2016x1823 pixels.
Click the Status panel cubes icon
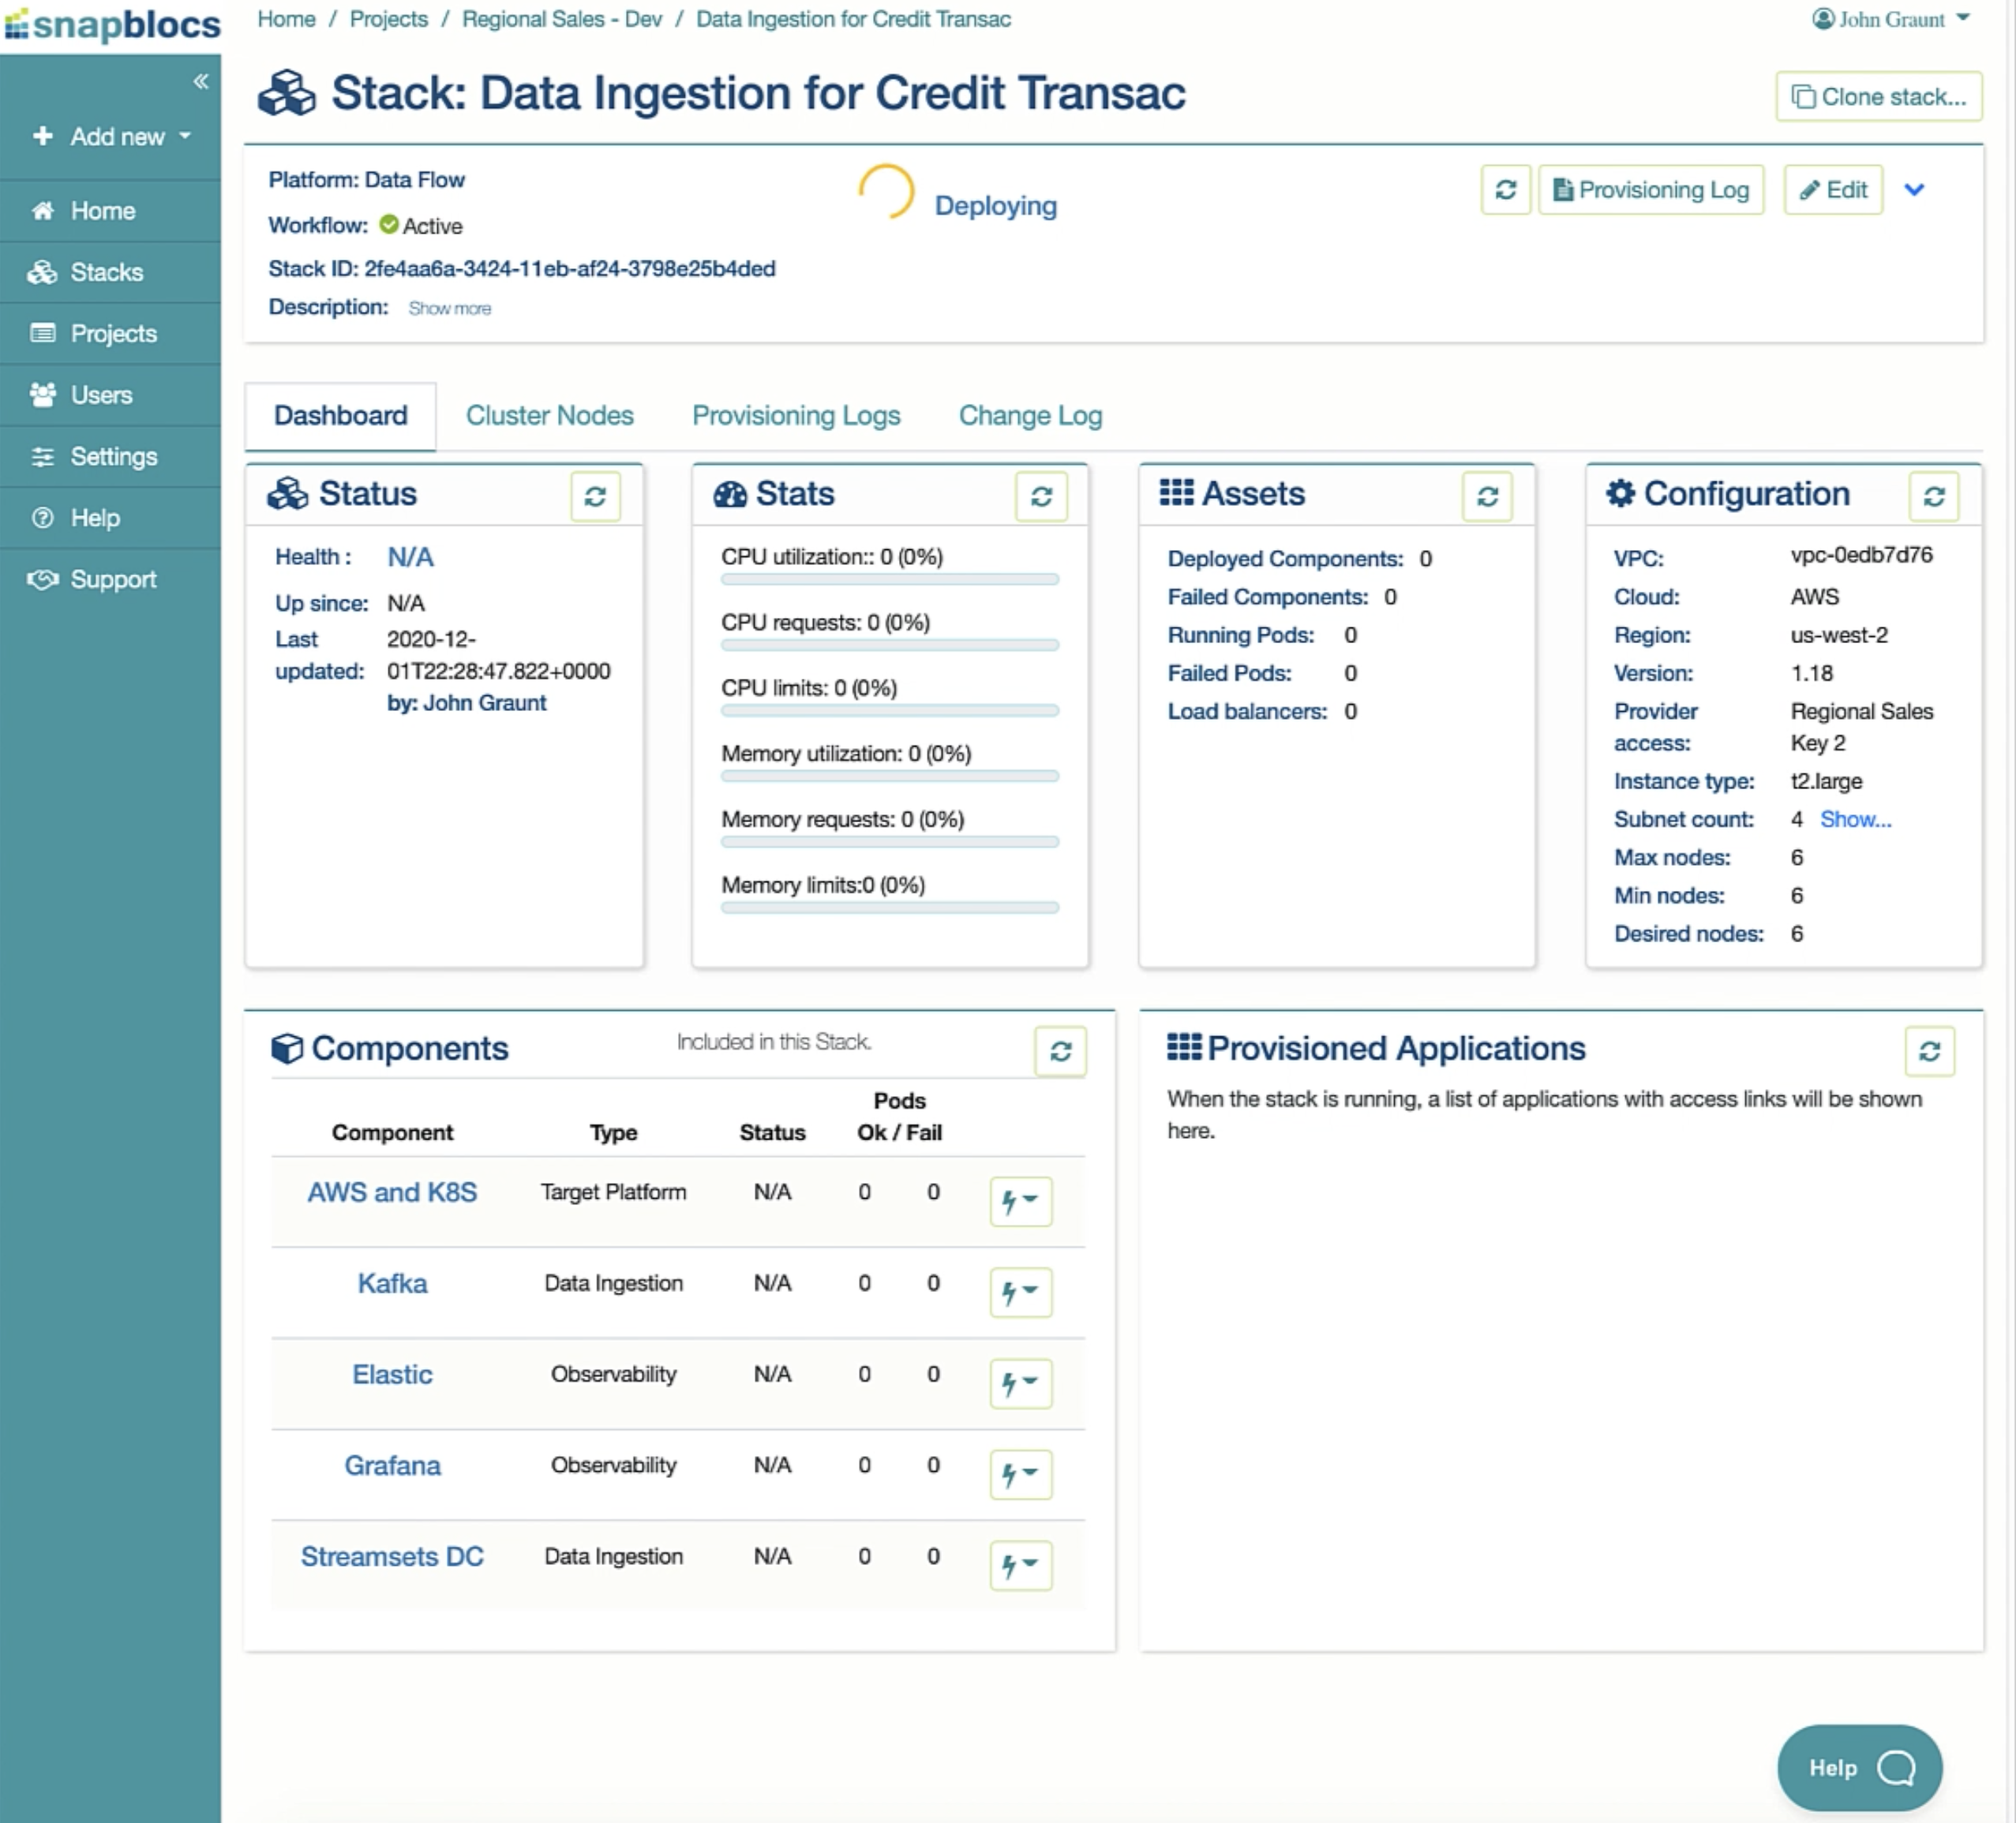(288, 494)
